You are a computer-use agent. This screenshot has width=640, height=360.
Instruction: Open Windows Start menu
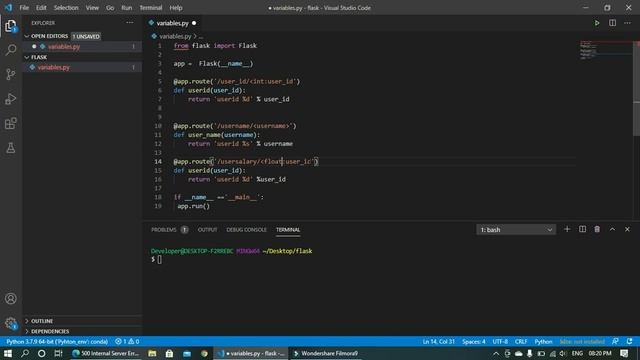[x=8, y=353]
